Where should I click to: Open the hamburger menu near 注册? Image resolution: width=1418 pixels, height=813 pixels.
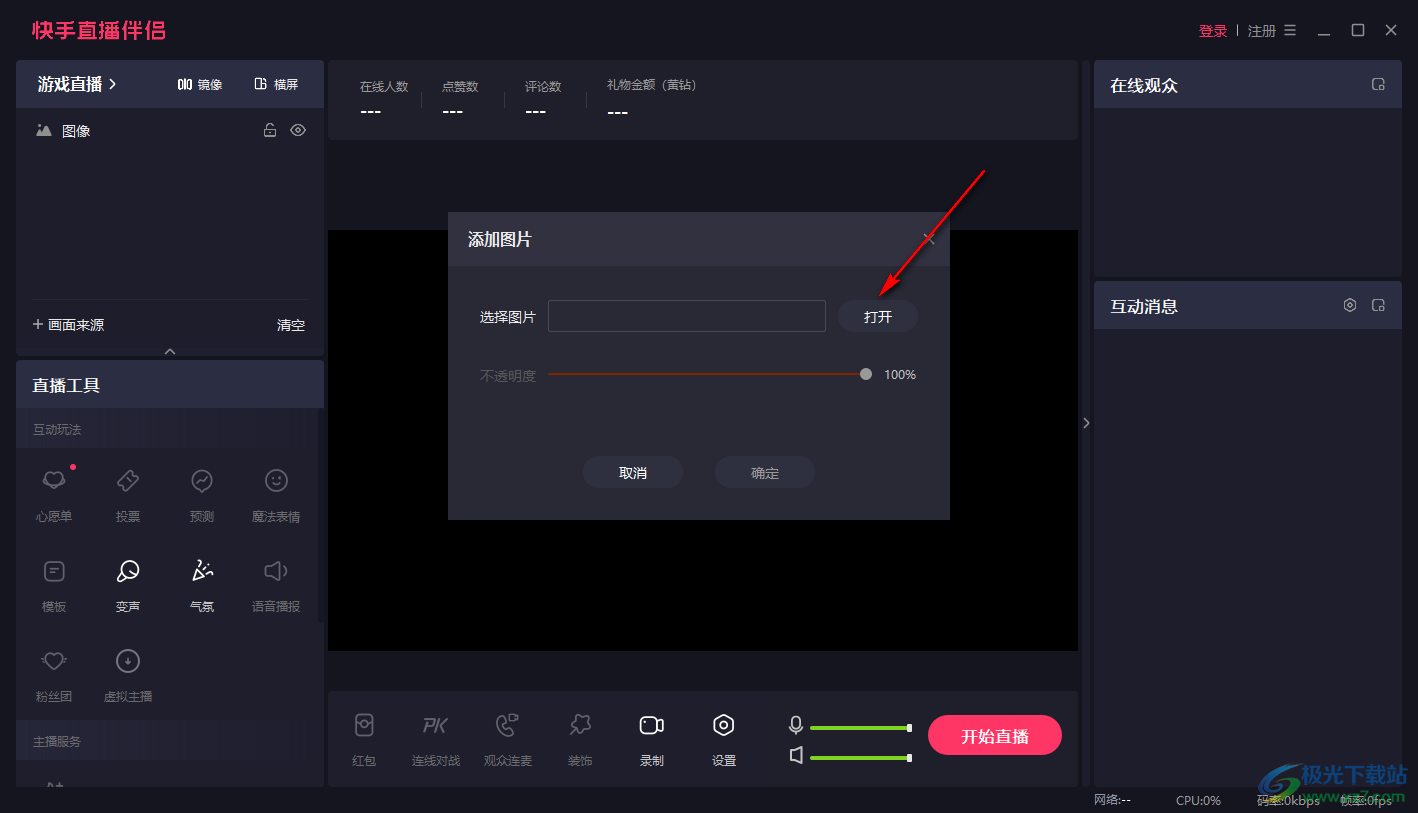[1290, 30]
